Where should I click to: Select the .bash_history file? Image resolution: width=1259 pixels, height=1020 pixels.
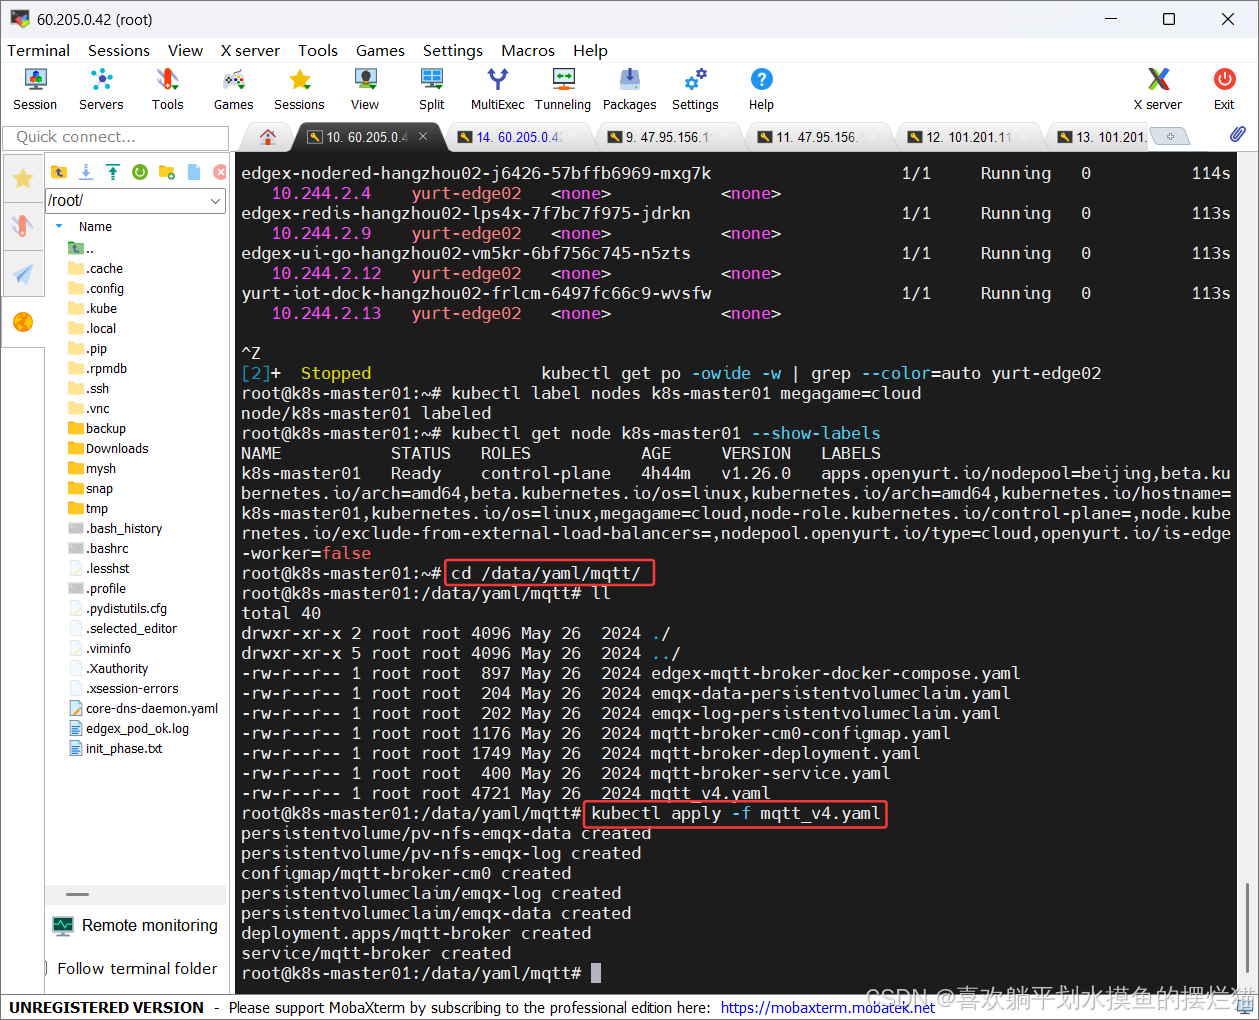[x=115, y=528]
